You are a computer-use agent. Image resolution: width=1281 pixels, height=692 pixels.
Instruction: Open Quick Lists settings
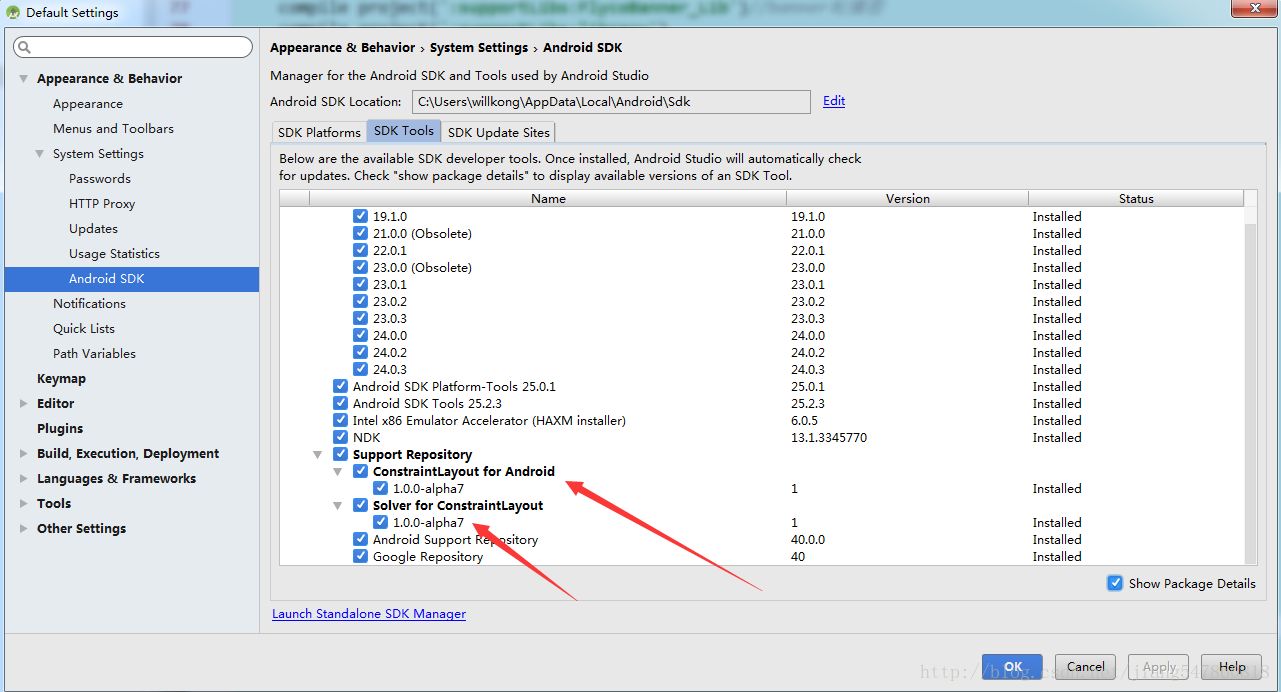[x=84, y=328]
